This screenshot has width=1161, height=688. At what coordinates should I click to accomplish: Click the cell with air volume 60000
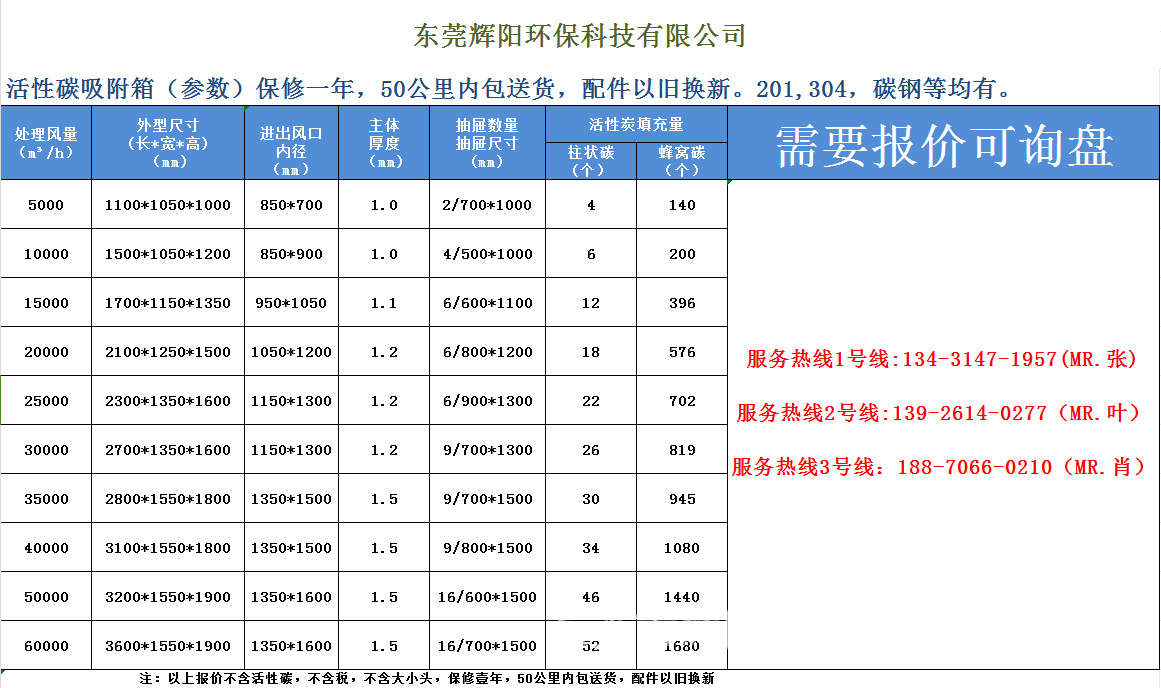(x=46, y=646)
